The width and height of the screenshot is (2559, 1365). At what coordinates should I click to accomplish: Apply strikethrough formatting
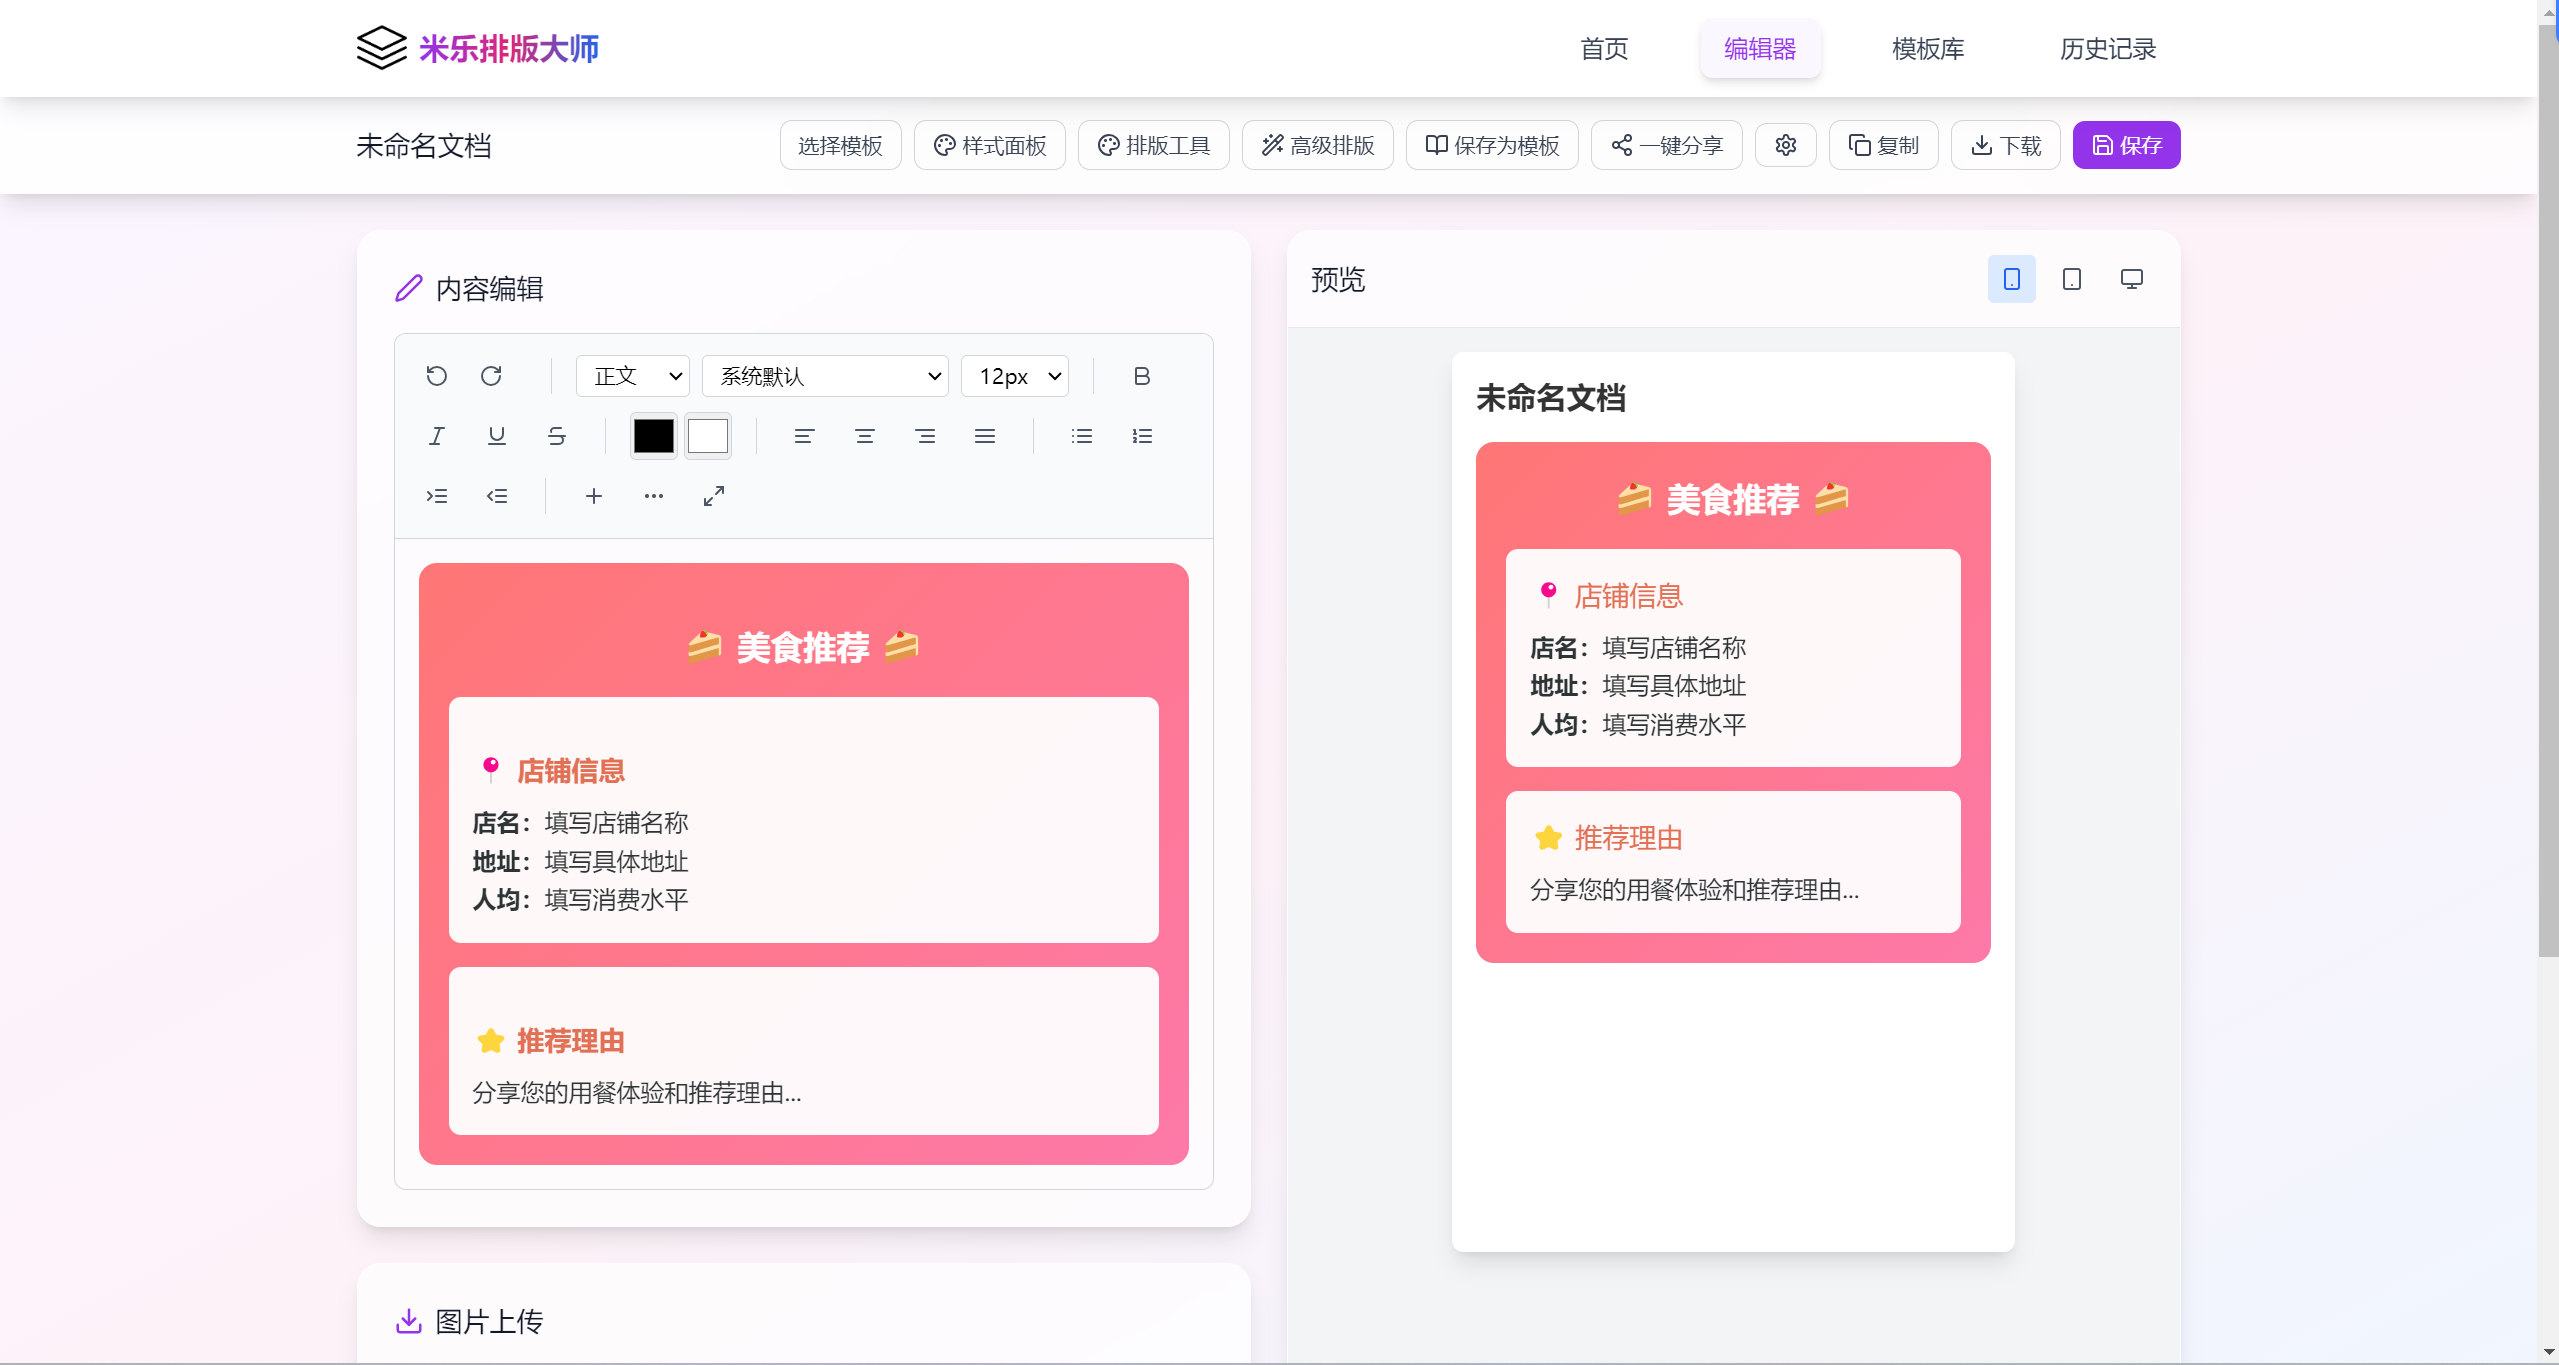557,436
